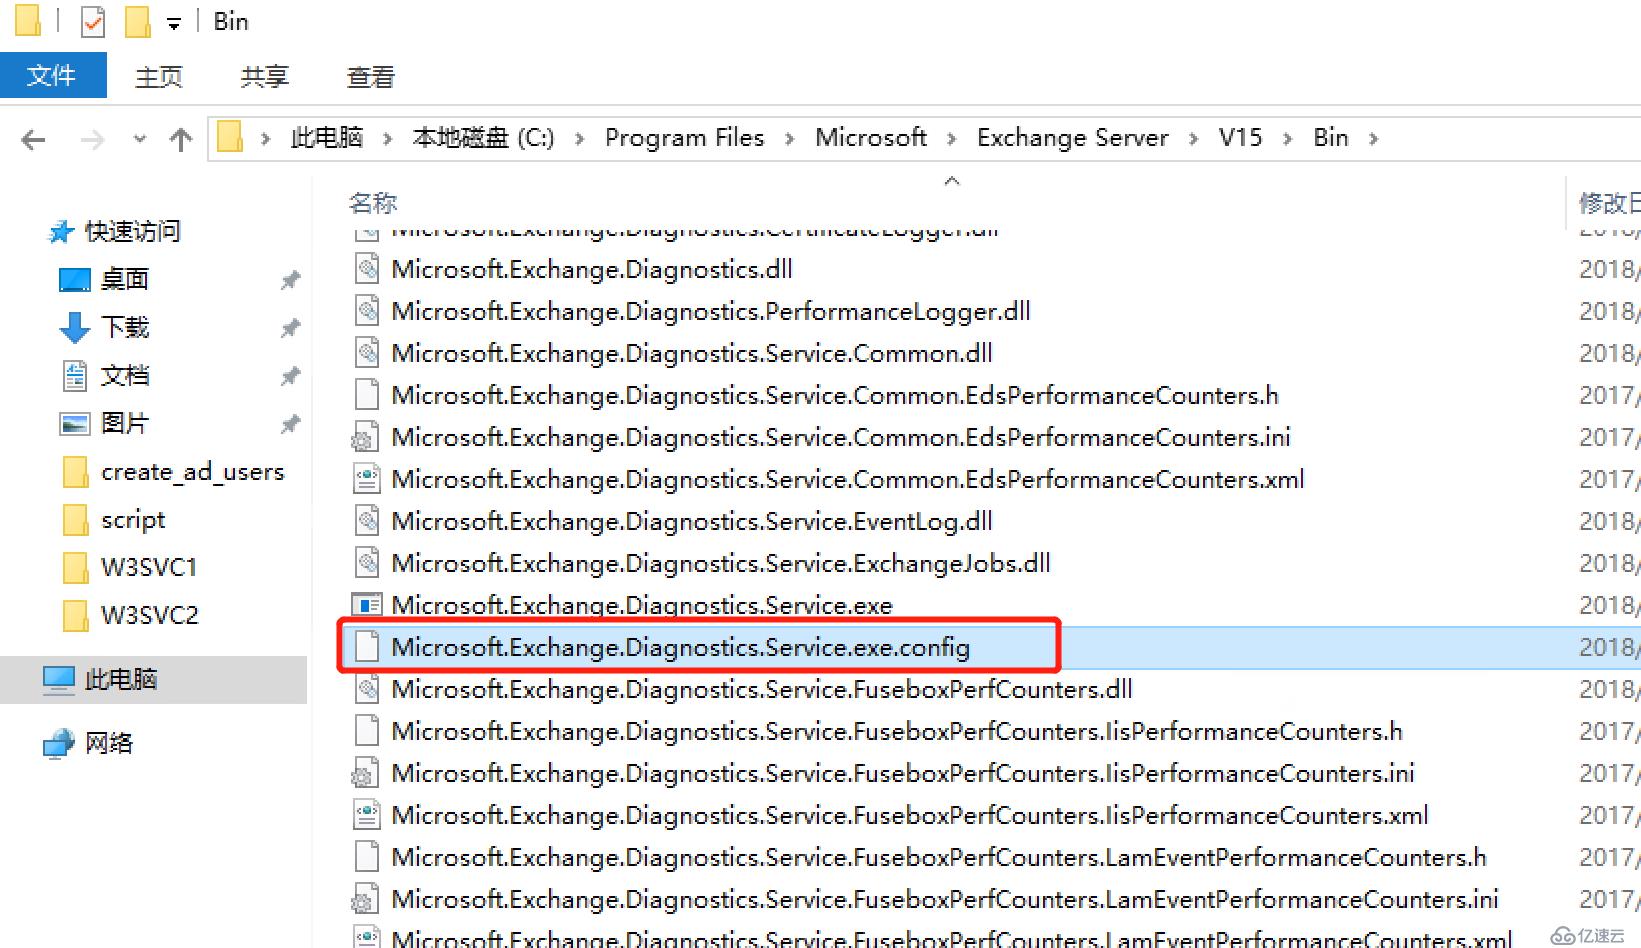This screenshot has width=1641, height=948.
Task: Click the Common.EdsPerformanceCounters.ini gear icon
Action: pos(365,437)
